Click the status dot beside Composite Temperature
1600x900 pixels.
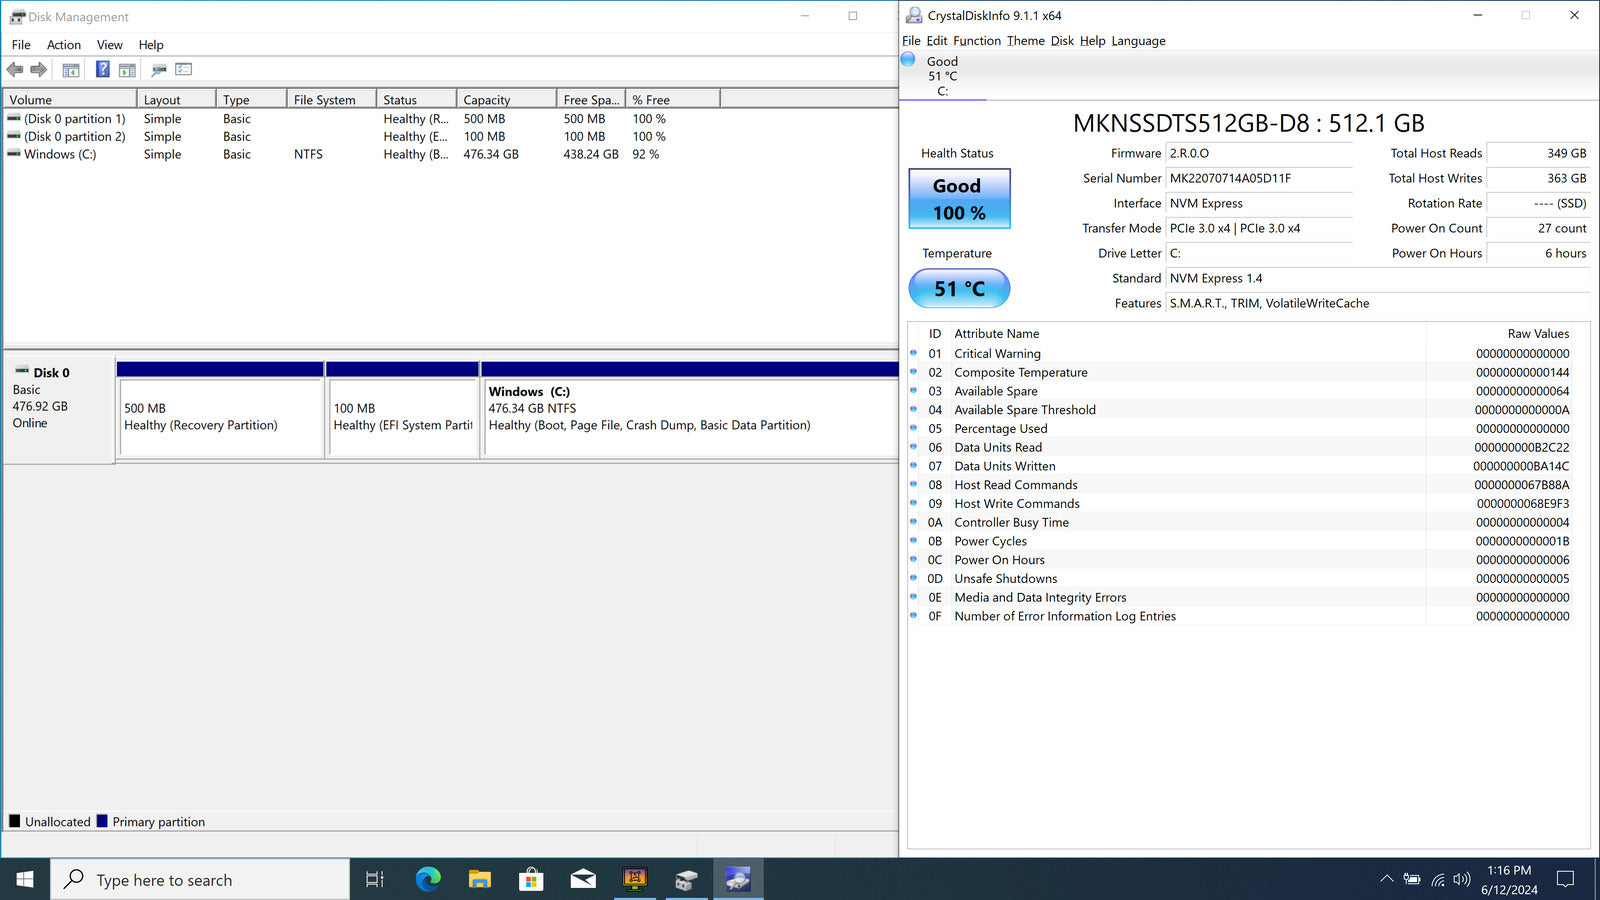tap(913, 372)
